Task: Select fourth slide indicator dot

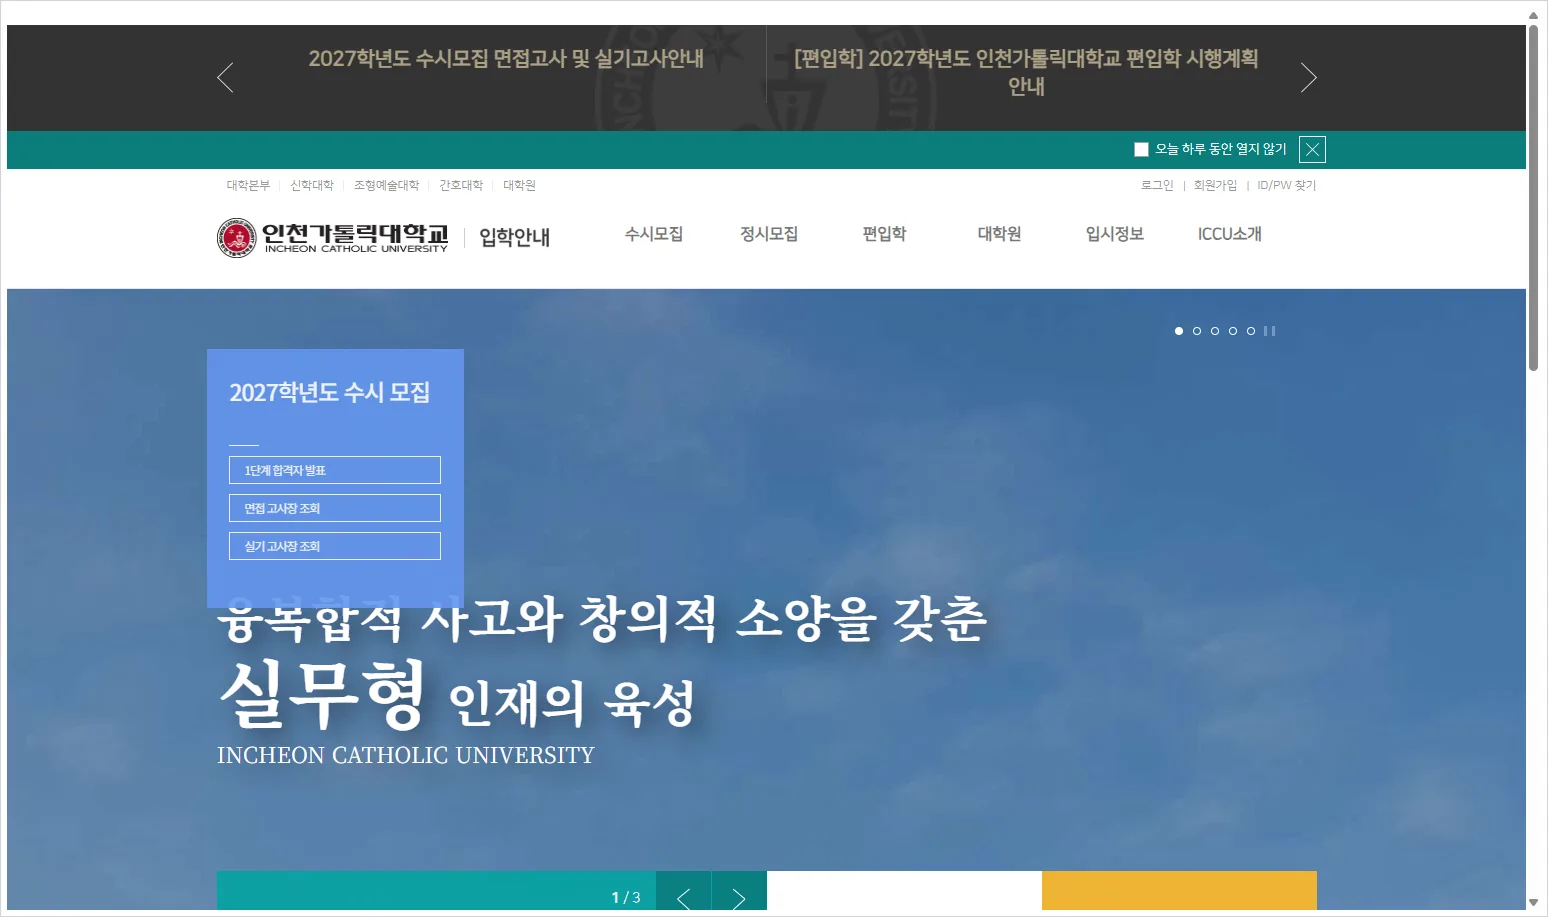Action: pos(1233,331)
